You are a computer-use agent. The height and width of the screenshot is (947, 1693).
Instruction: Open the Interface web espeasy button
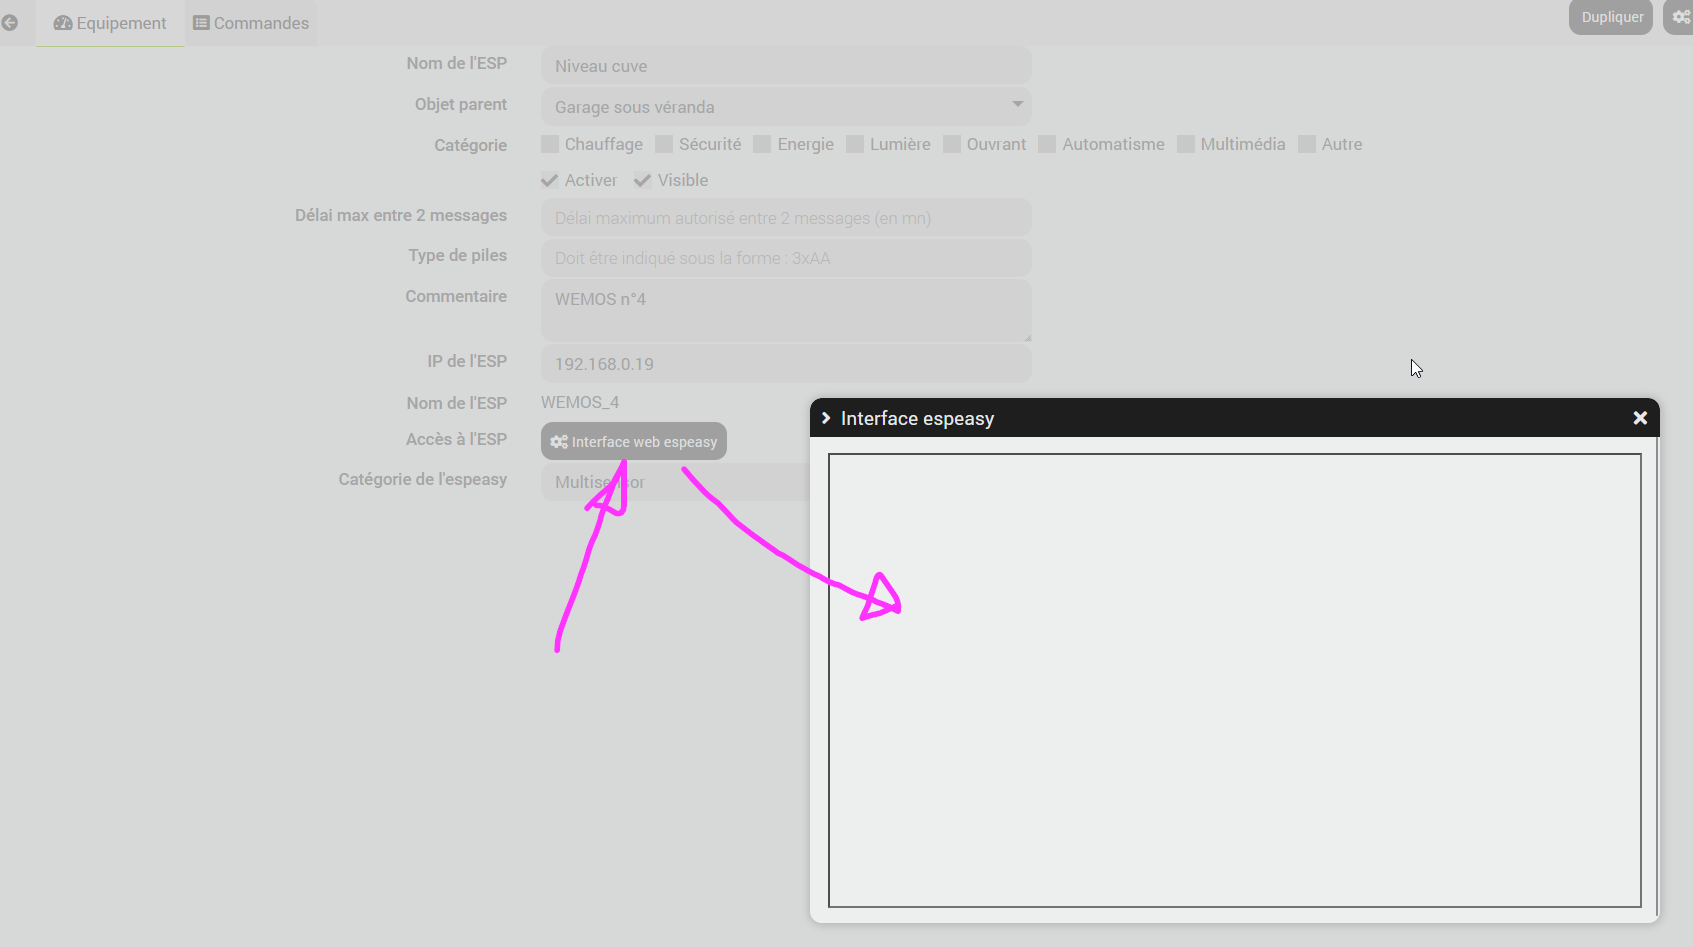(634, 441)
